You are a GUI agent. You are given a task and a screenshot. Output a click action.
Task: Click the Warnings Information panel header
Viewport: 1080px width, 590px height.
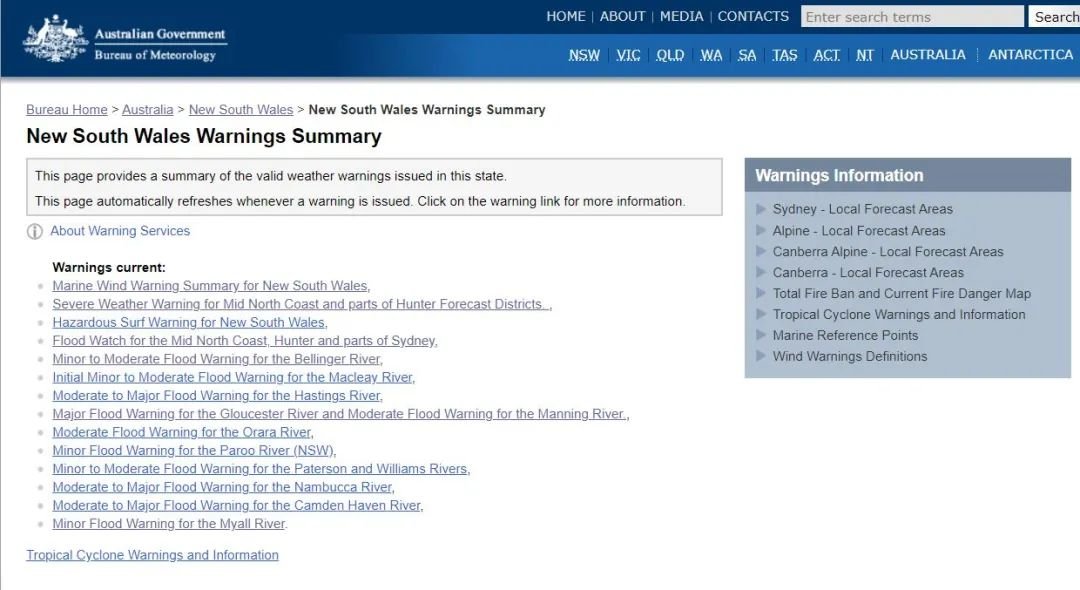click(908, 176)
